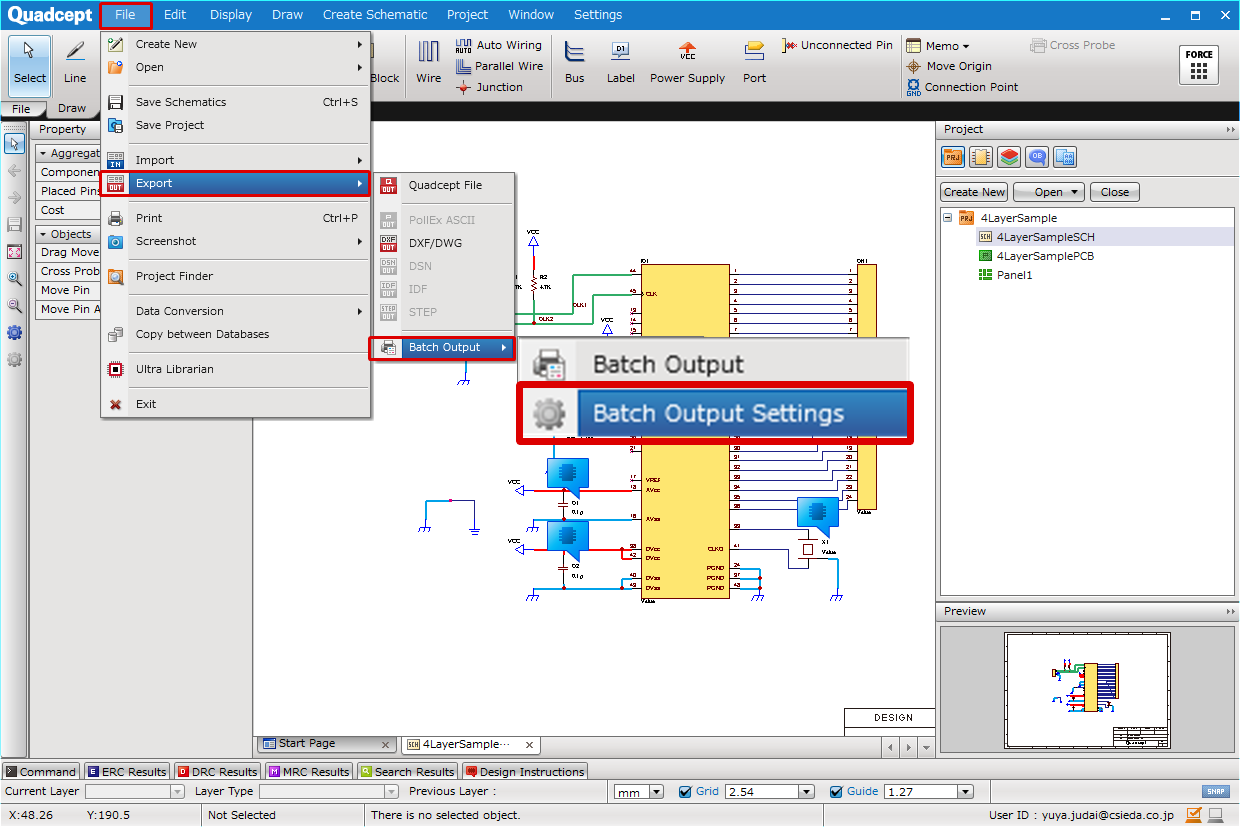
Task: Select Panel1 in project tree
Action: [1014, 275]
